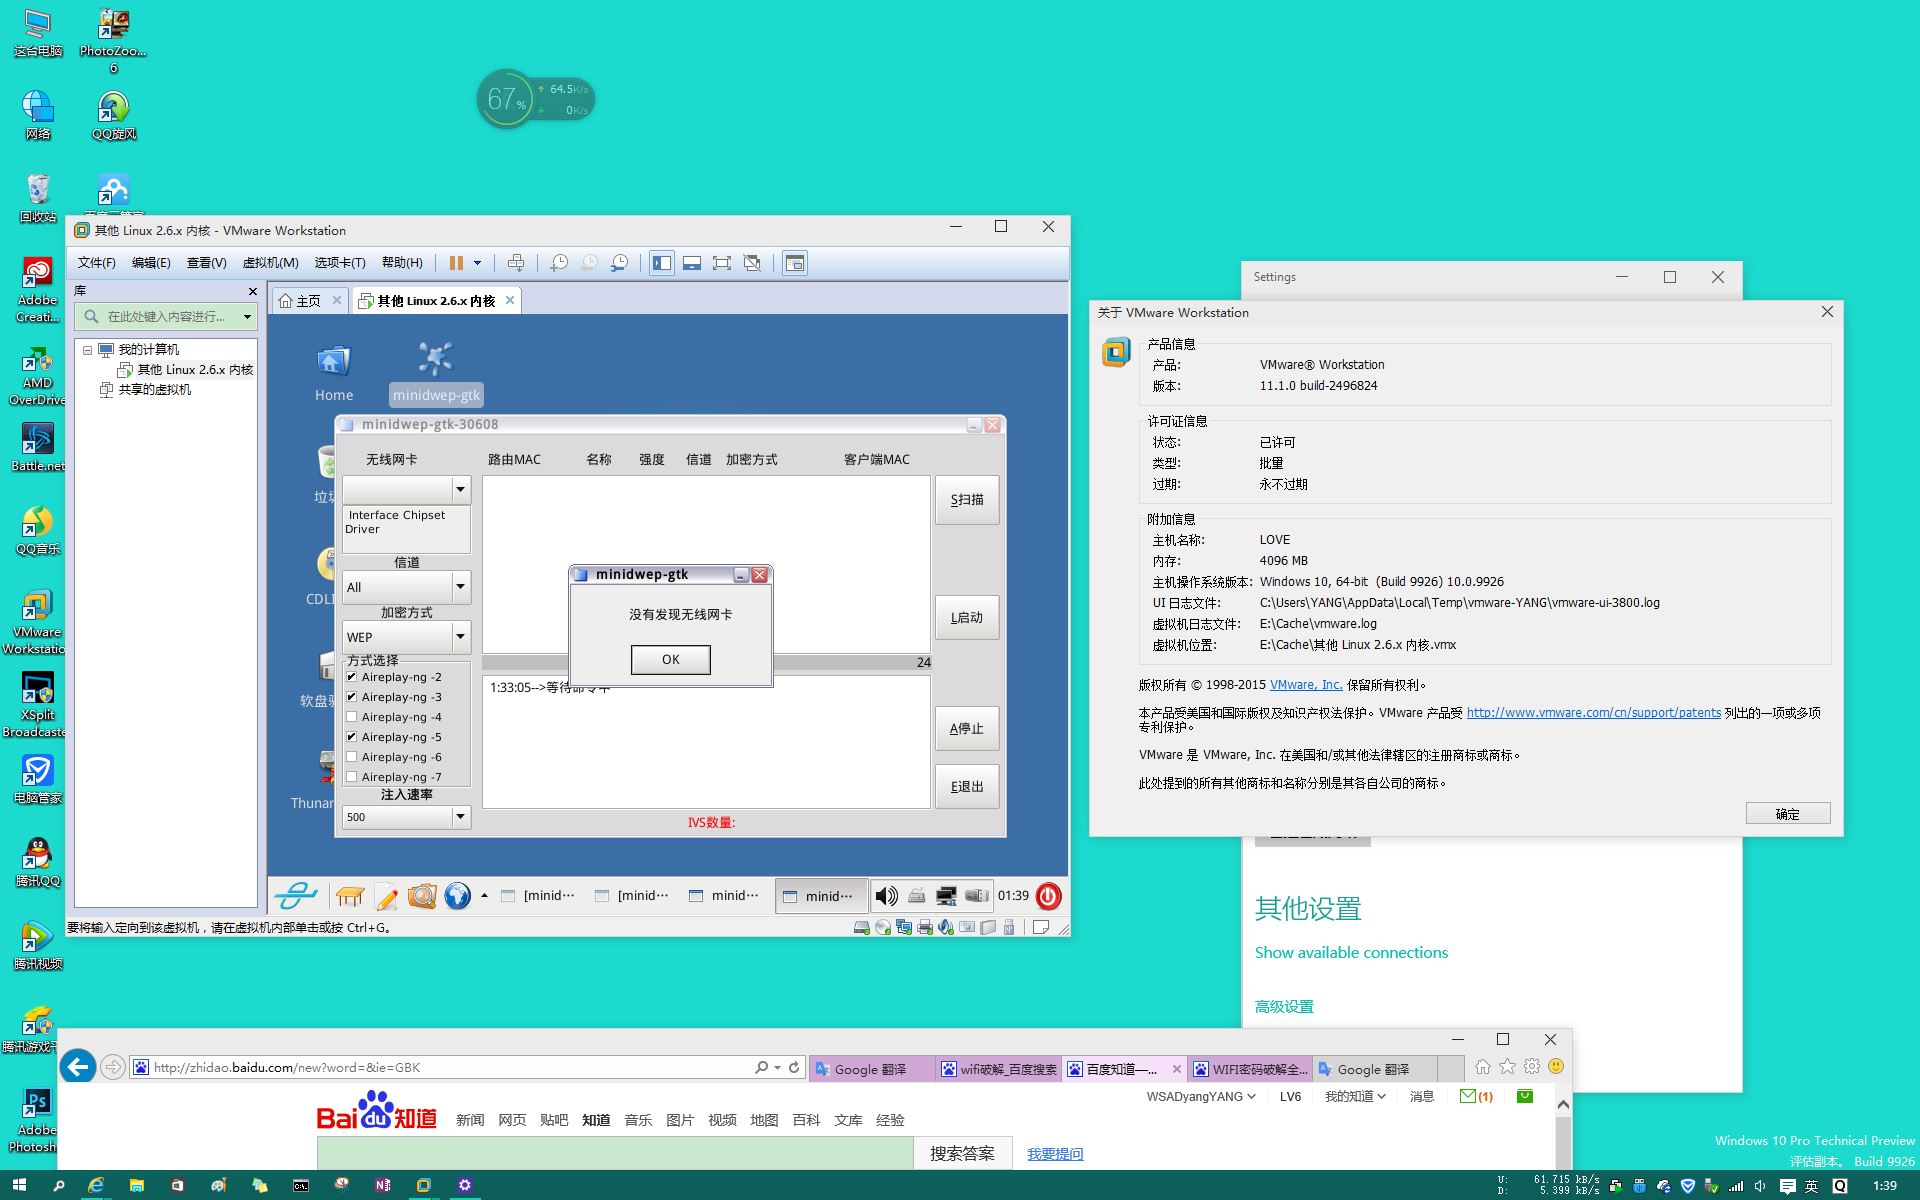Viewport: 1920px width, 1200px height.
Task: Click the guest volume speaker icon
Action: [886, 896]
